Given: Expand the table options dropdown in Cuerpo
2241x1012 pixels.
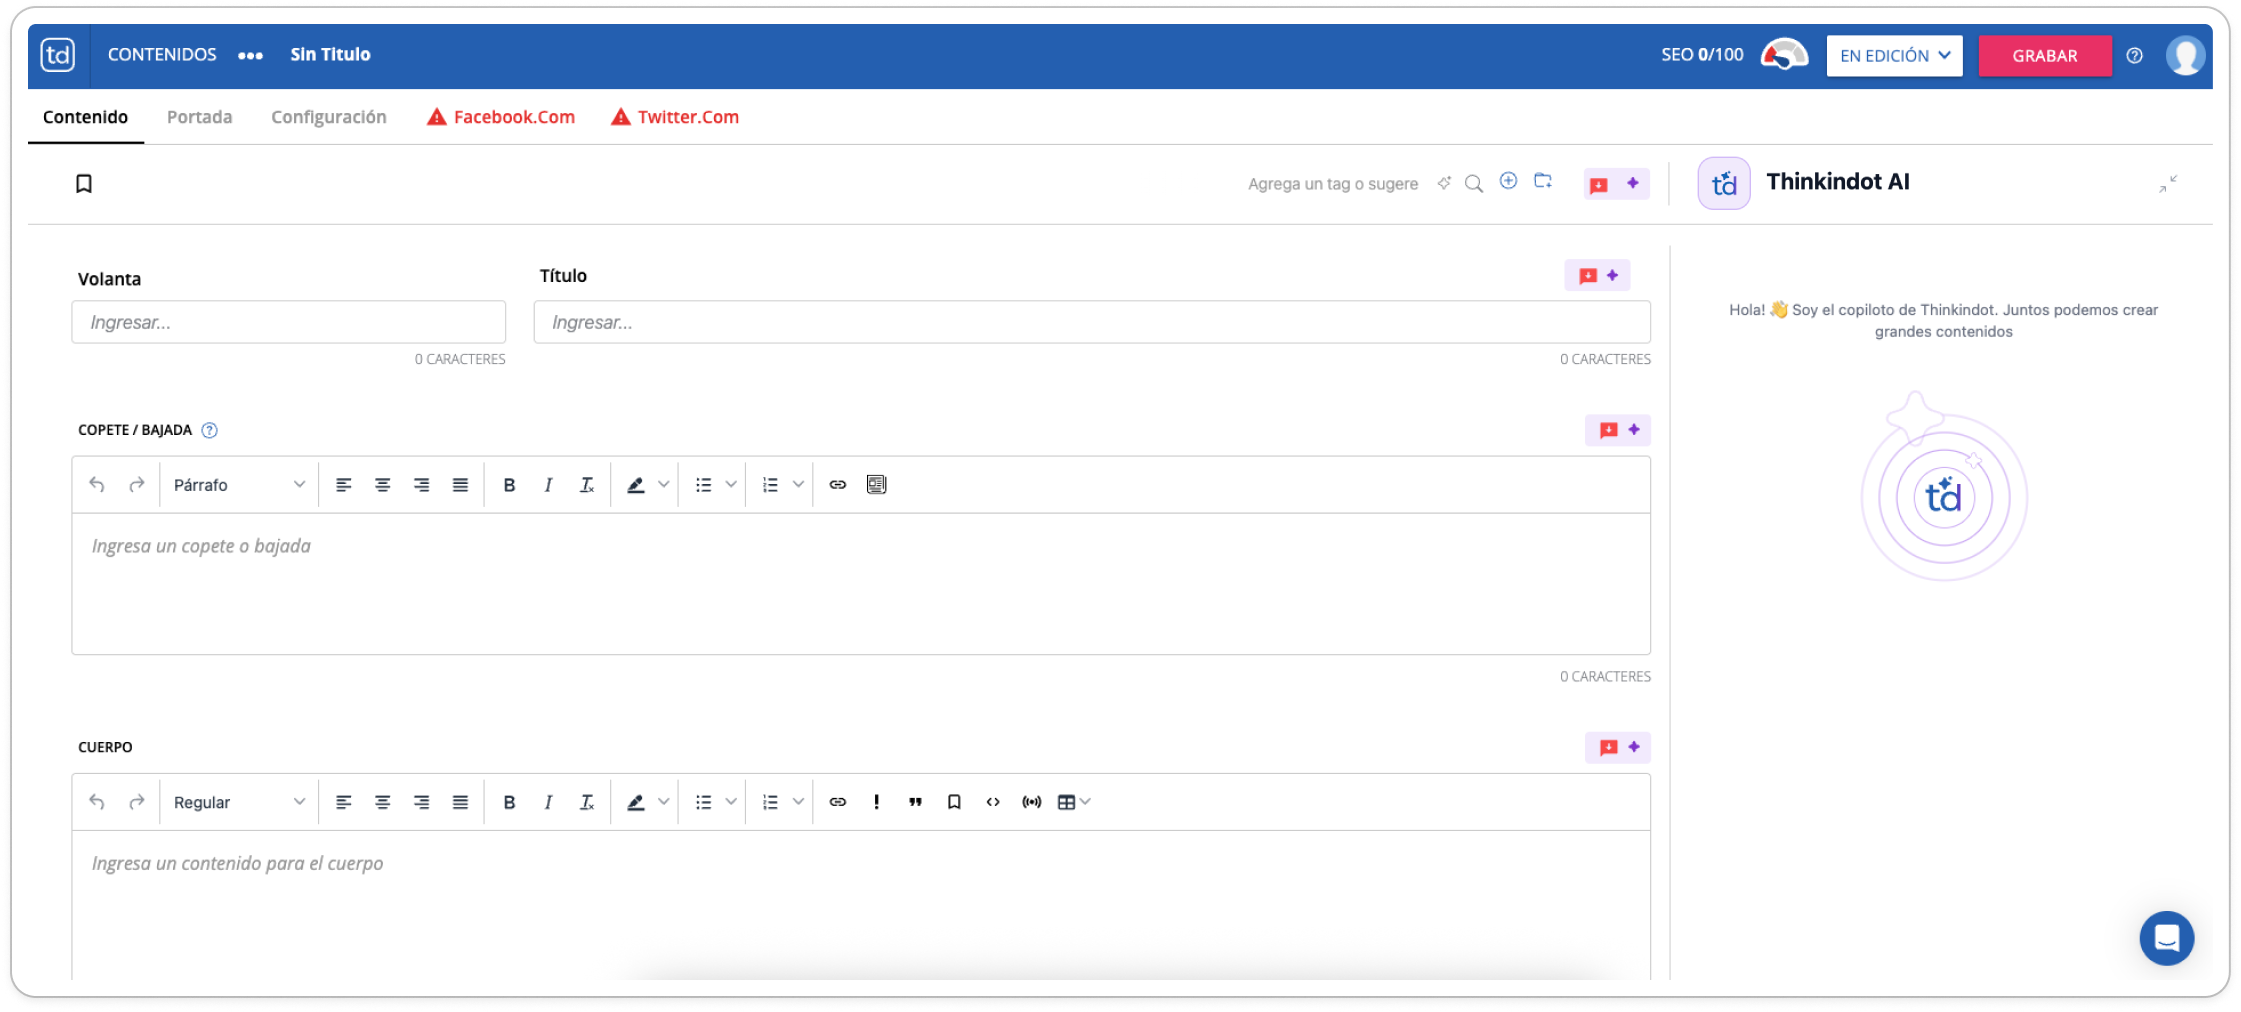Looking at the screenshot, I should [1086, 802].
